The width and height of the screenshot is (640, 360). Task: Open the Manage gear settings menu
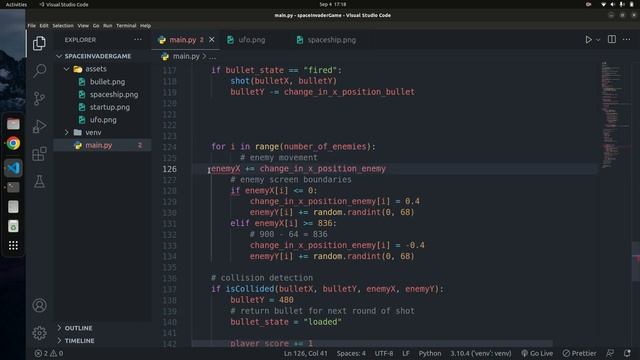pos(39,333)
